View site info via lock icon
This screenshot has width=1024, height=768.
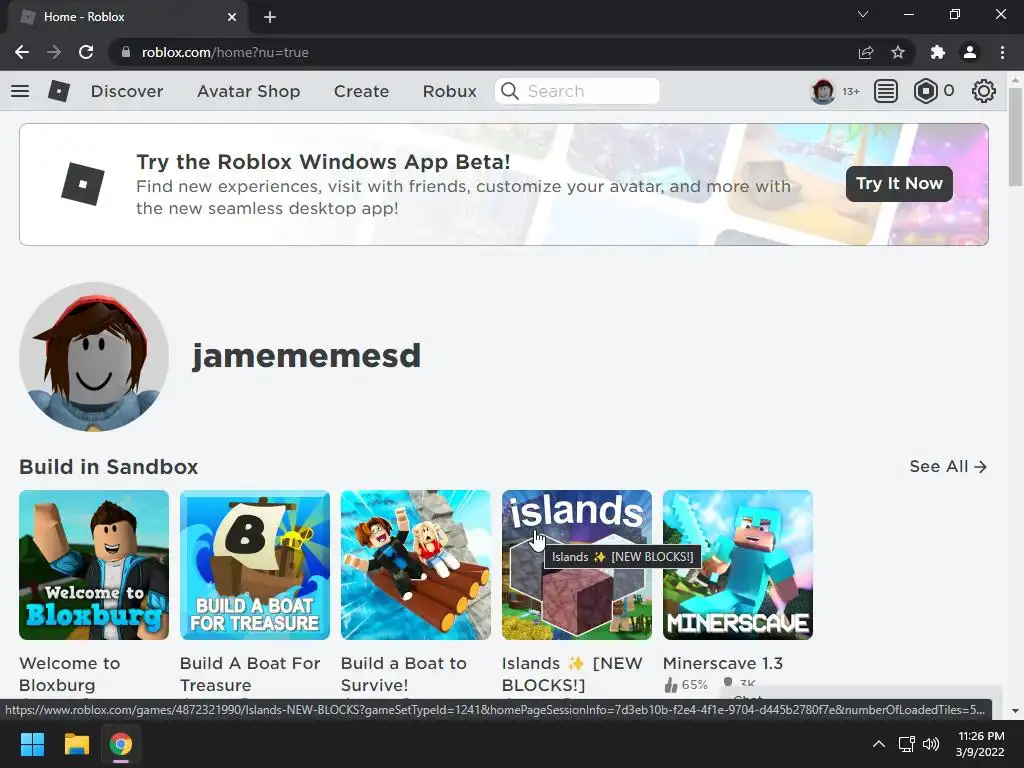point(125,52)
